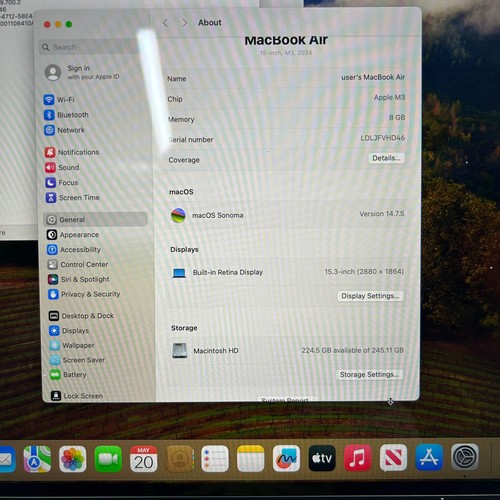Go back with the back arrow

pos(165,23)
